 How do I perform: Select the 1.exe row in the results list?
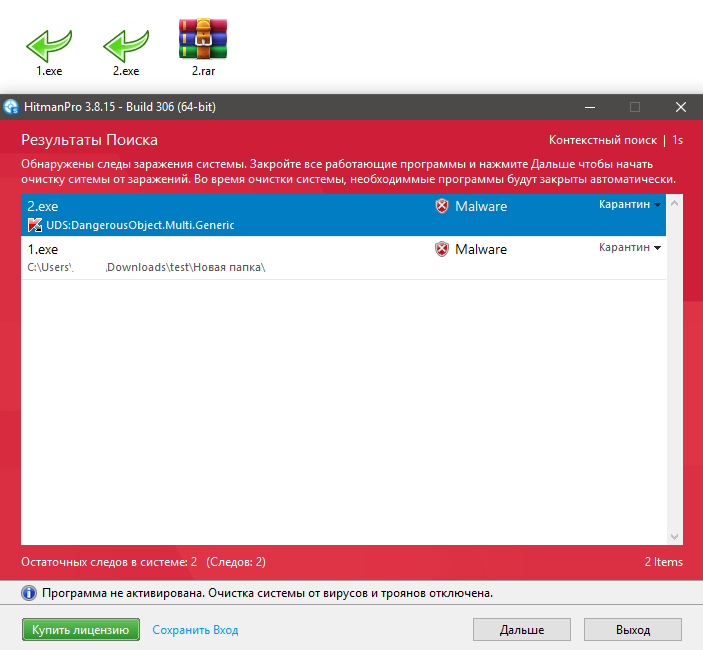(343, 258)
